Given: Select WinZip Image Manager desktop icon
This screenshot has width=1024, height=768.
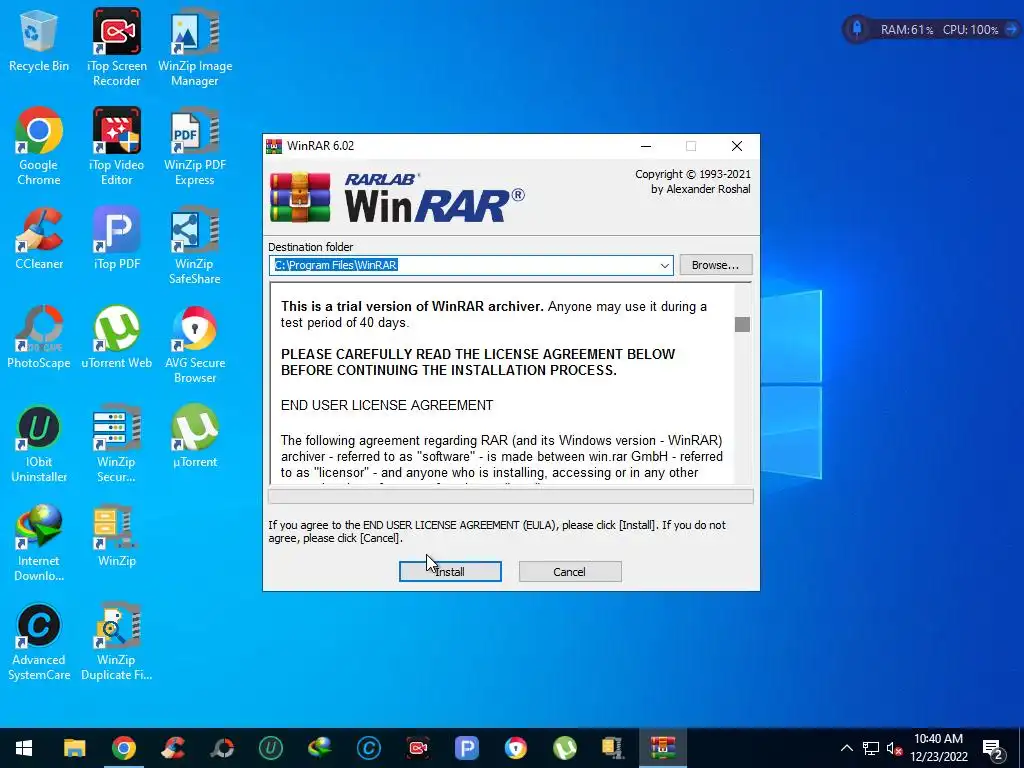Looking at the screenshot, I should (195, 47).
